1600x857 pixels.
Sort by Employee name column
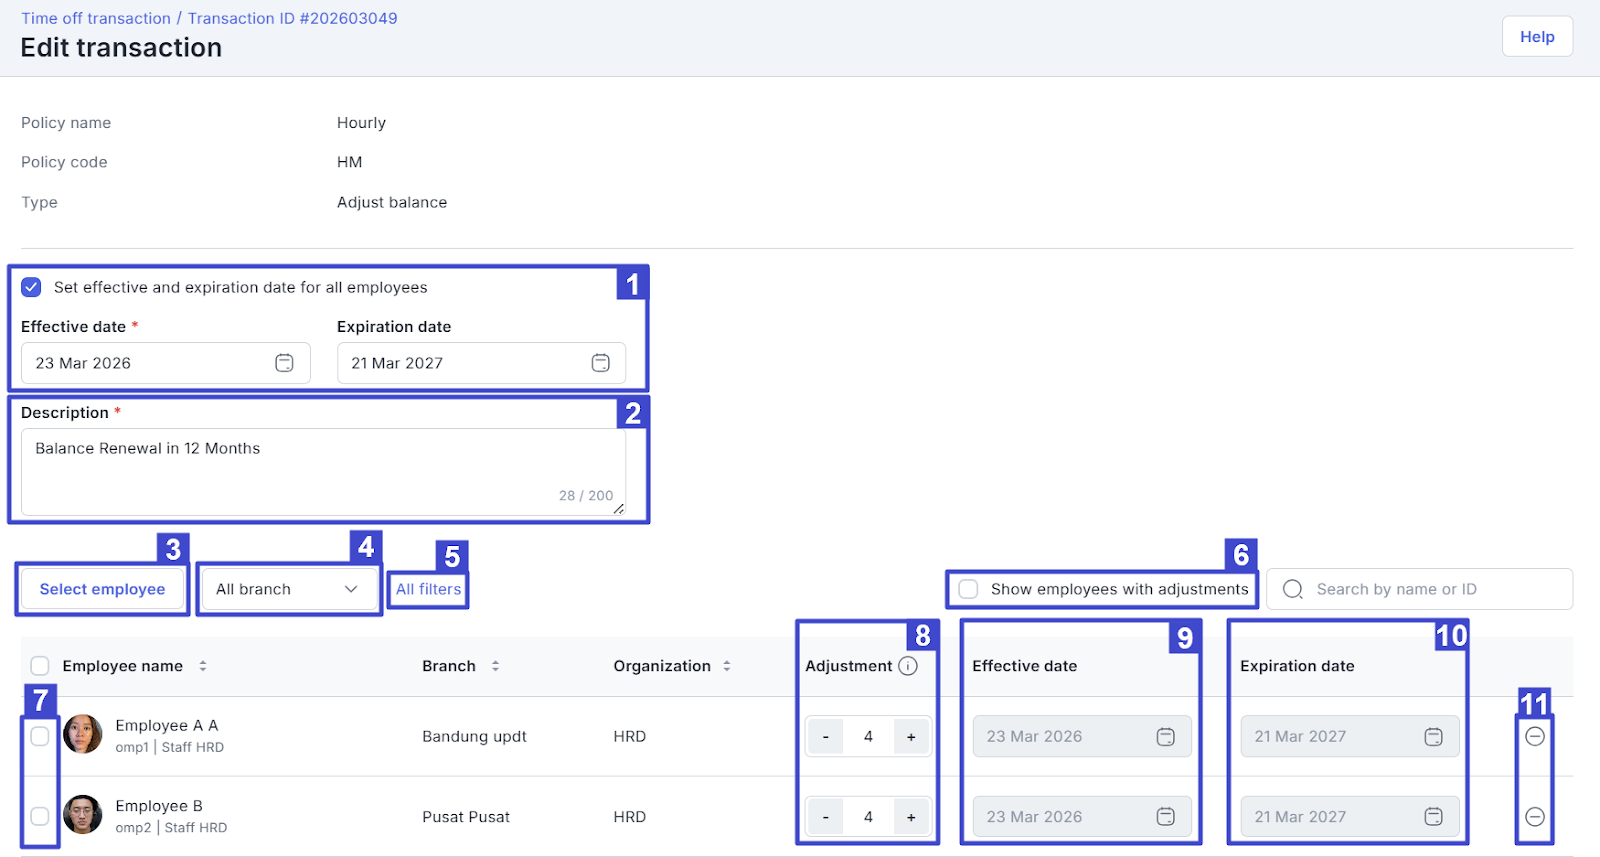point(203,666)
